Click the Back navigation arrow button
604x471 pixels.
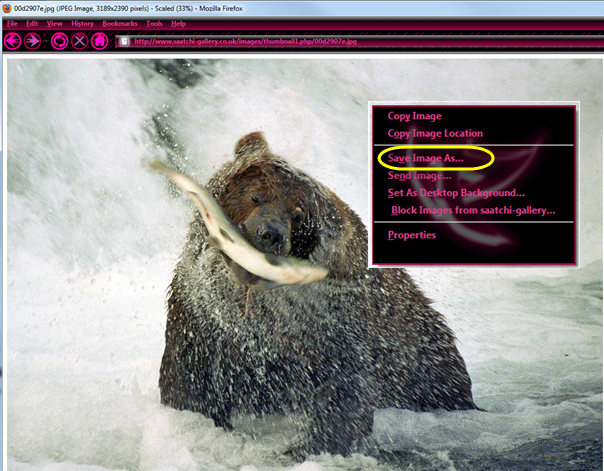click(x=13, y=41)
